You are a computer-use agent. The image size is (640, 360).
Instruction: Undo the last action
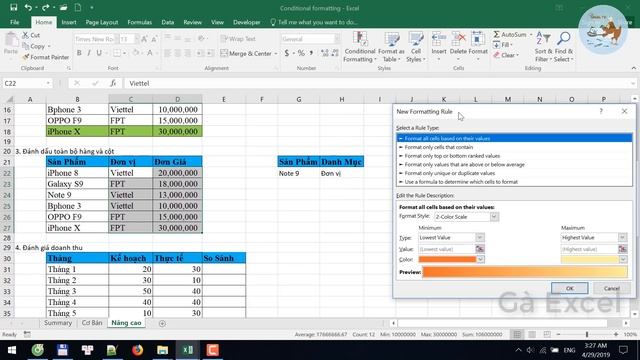pyautogui.click(x=28, y=7)
